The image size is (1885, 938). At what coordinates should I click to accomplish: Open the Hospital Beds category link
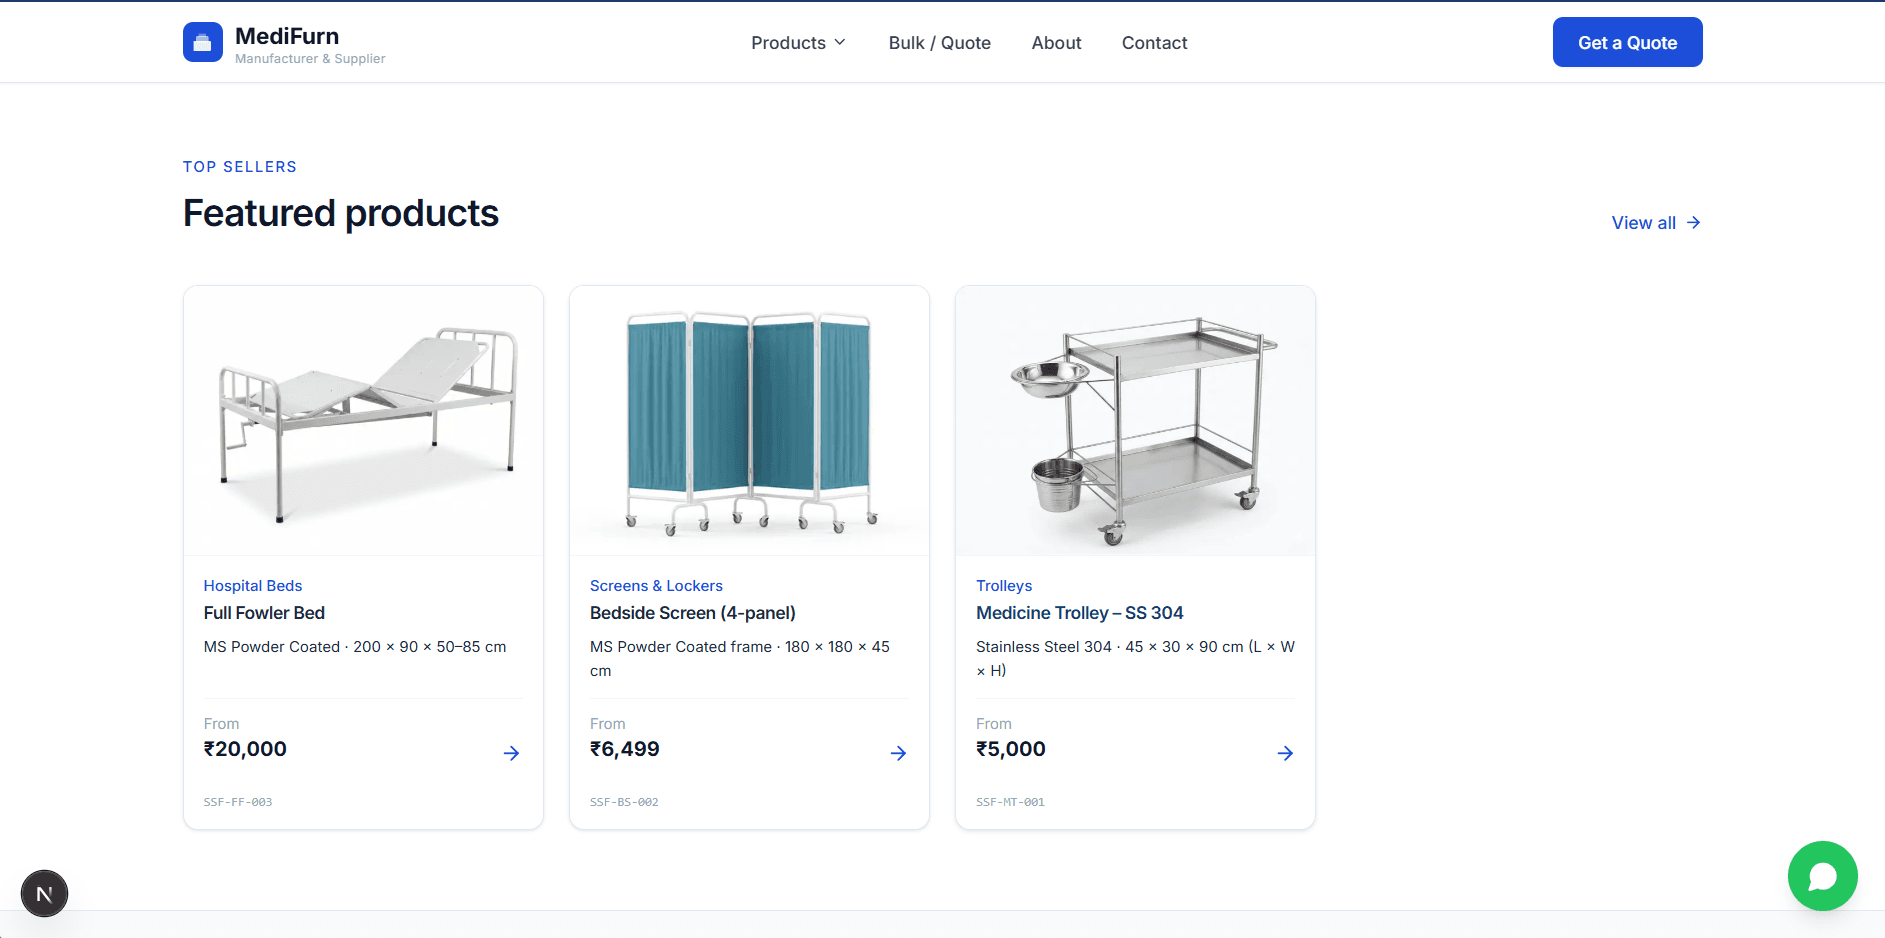[252, 586]
